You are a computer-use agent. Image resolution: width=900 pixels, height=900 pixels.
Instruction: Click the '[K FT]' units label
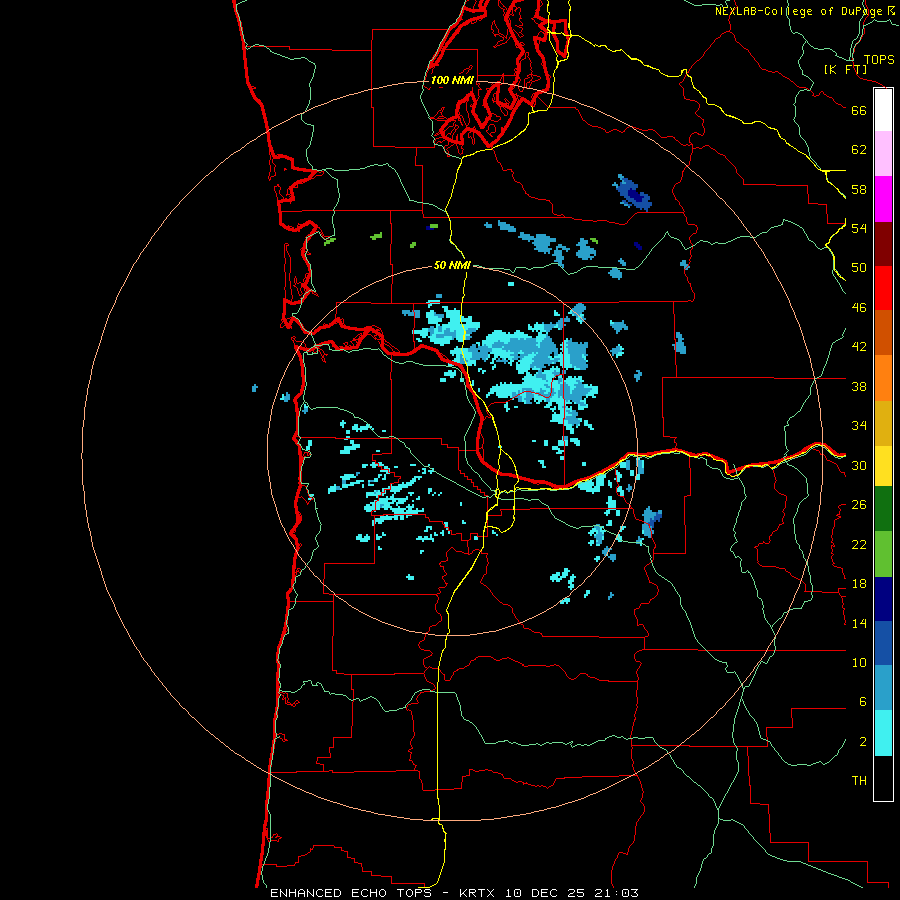coord(845,69)
